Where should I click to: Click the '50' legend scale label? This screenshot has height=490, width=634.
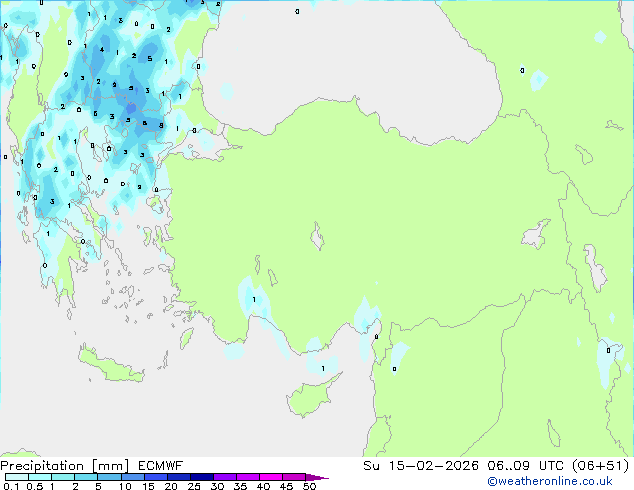pyautogui.click(x=309, y=486)
